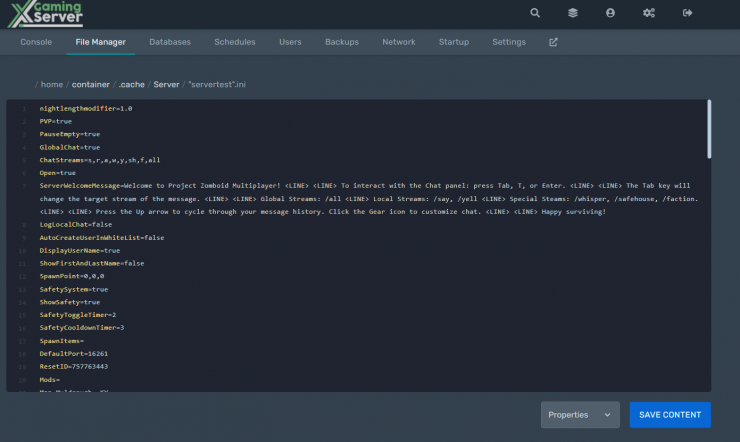Open the account profile icon
Viewport: 740px width, 442px height.
(610, 13)
